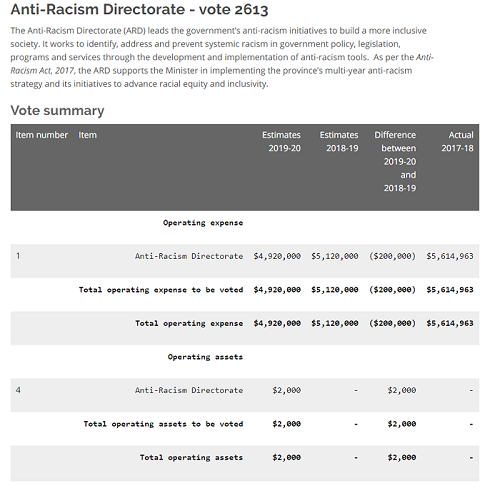Screen dimensions: 500x493
Task: Click the Operating assets section label
Action: pyautogui.click(x=205, y=357)
